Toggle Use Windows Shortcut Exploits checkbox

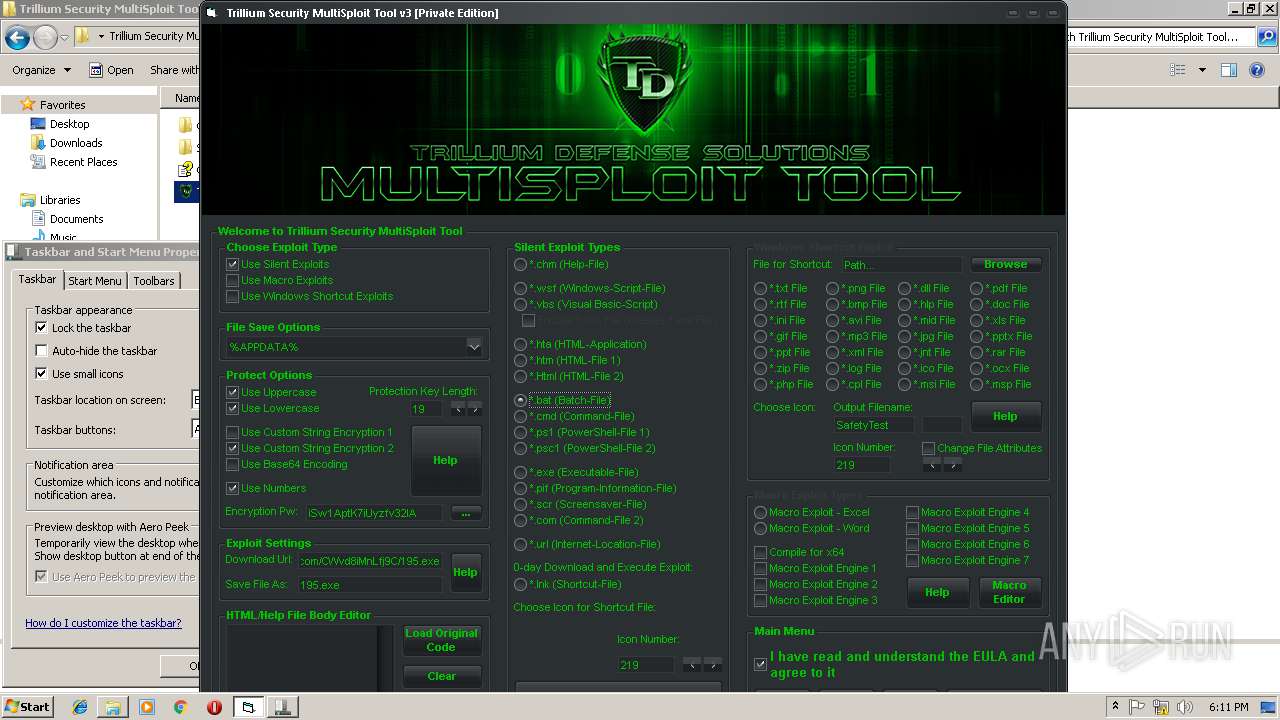click(232, 296)
